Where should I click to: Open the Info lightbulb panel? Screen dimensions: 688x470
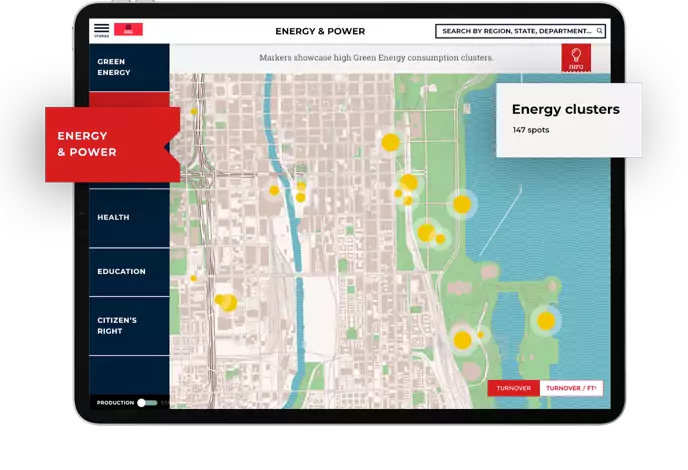tap(576, 58)
